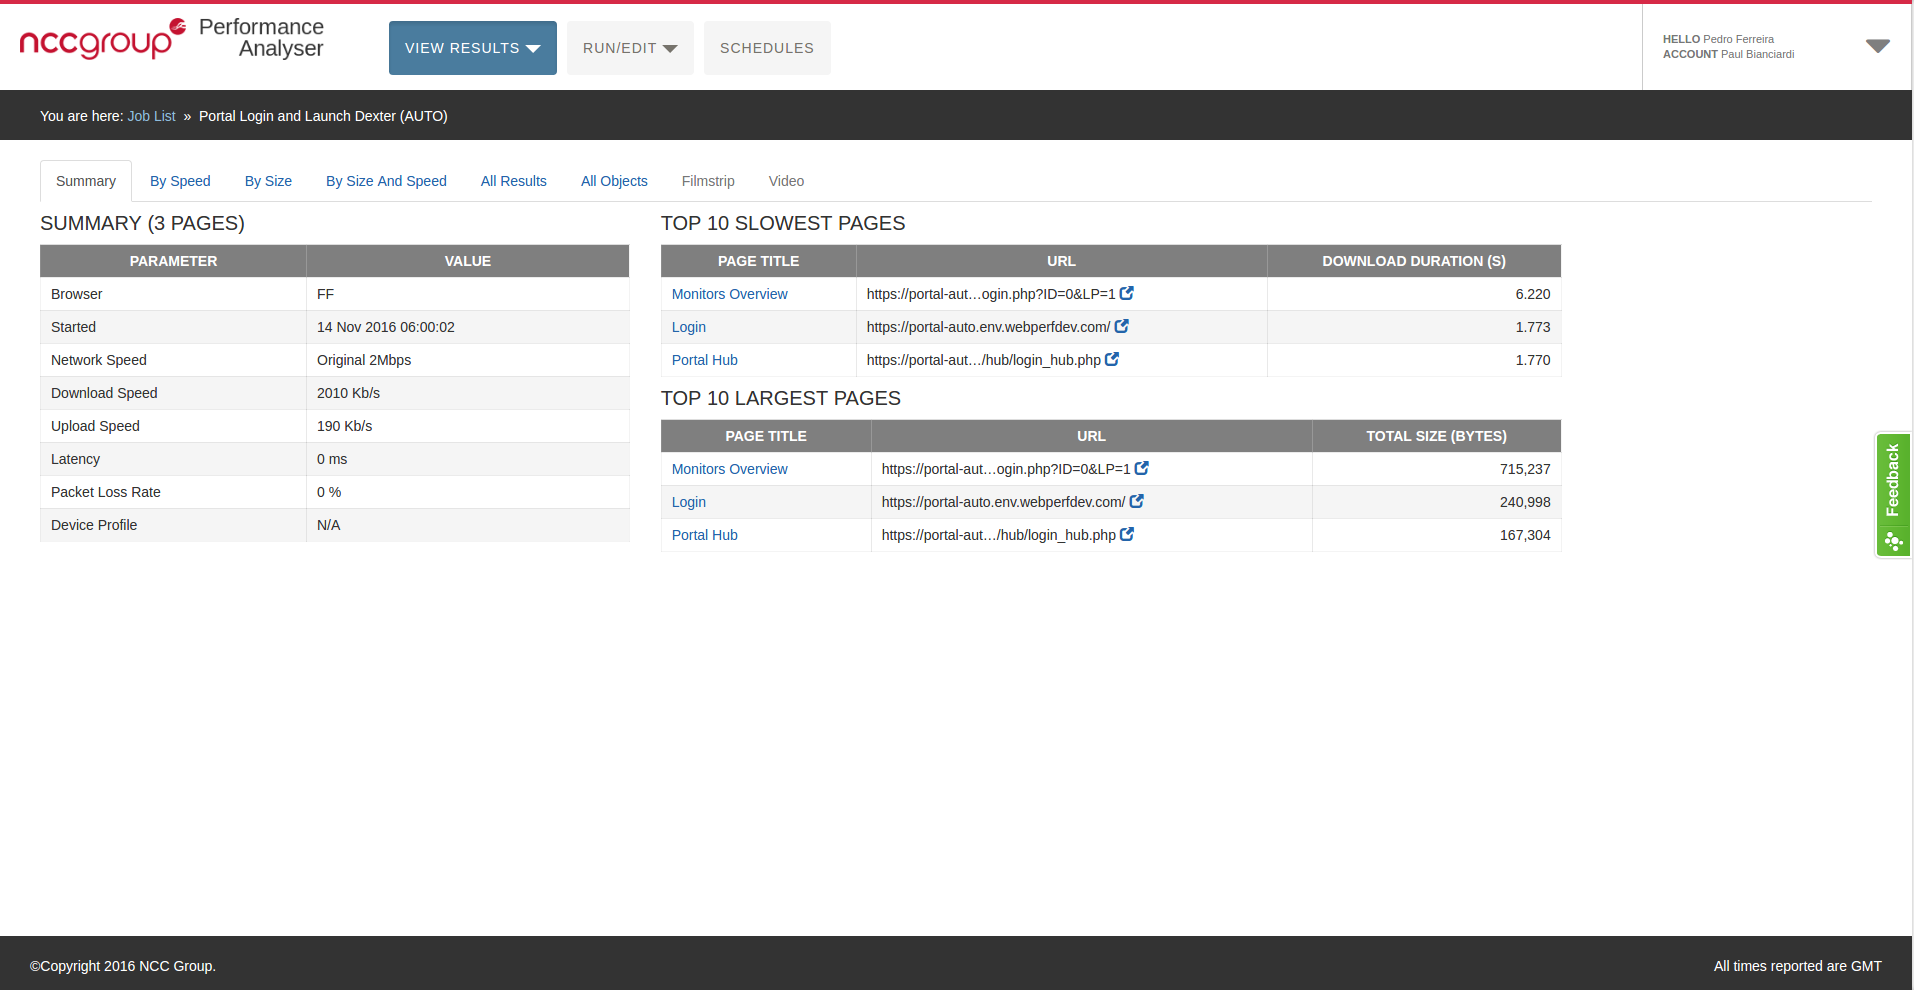Open external link icon for Monitors Overview slowest URL
Image resolution: width=1914 pixels, height=990 pixels.
pos(1127,293)
